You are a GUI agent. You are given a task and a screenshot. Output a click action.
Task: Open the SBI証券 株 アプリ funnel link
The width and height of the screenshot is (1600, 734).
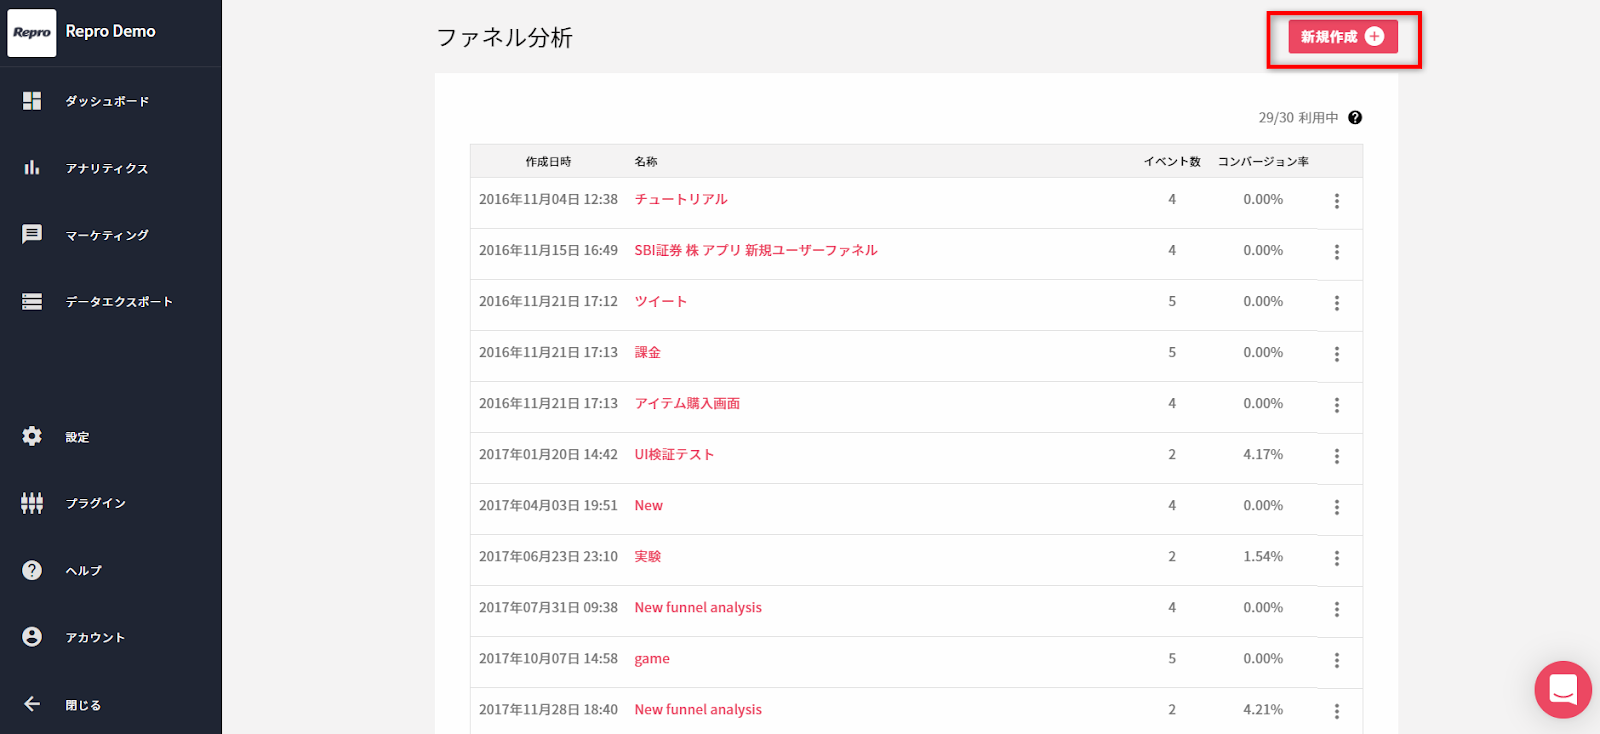point(756,250)
